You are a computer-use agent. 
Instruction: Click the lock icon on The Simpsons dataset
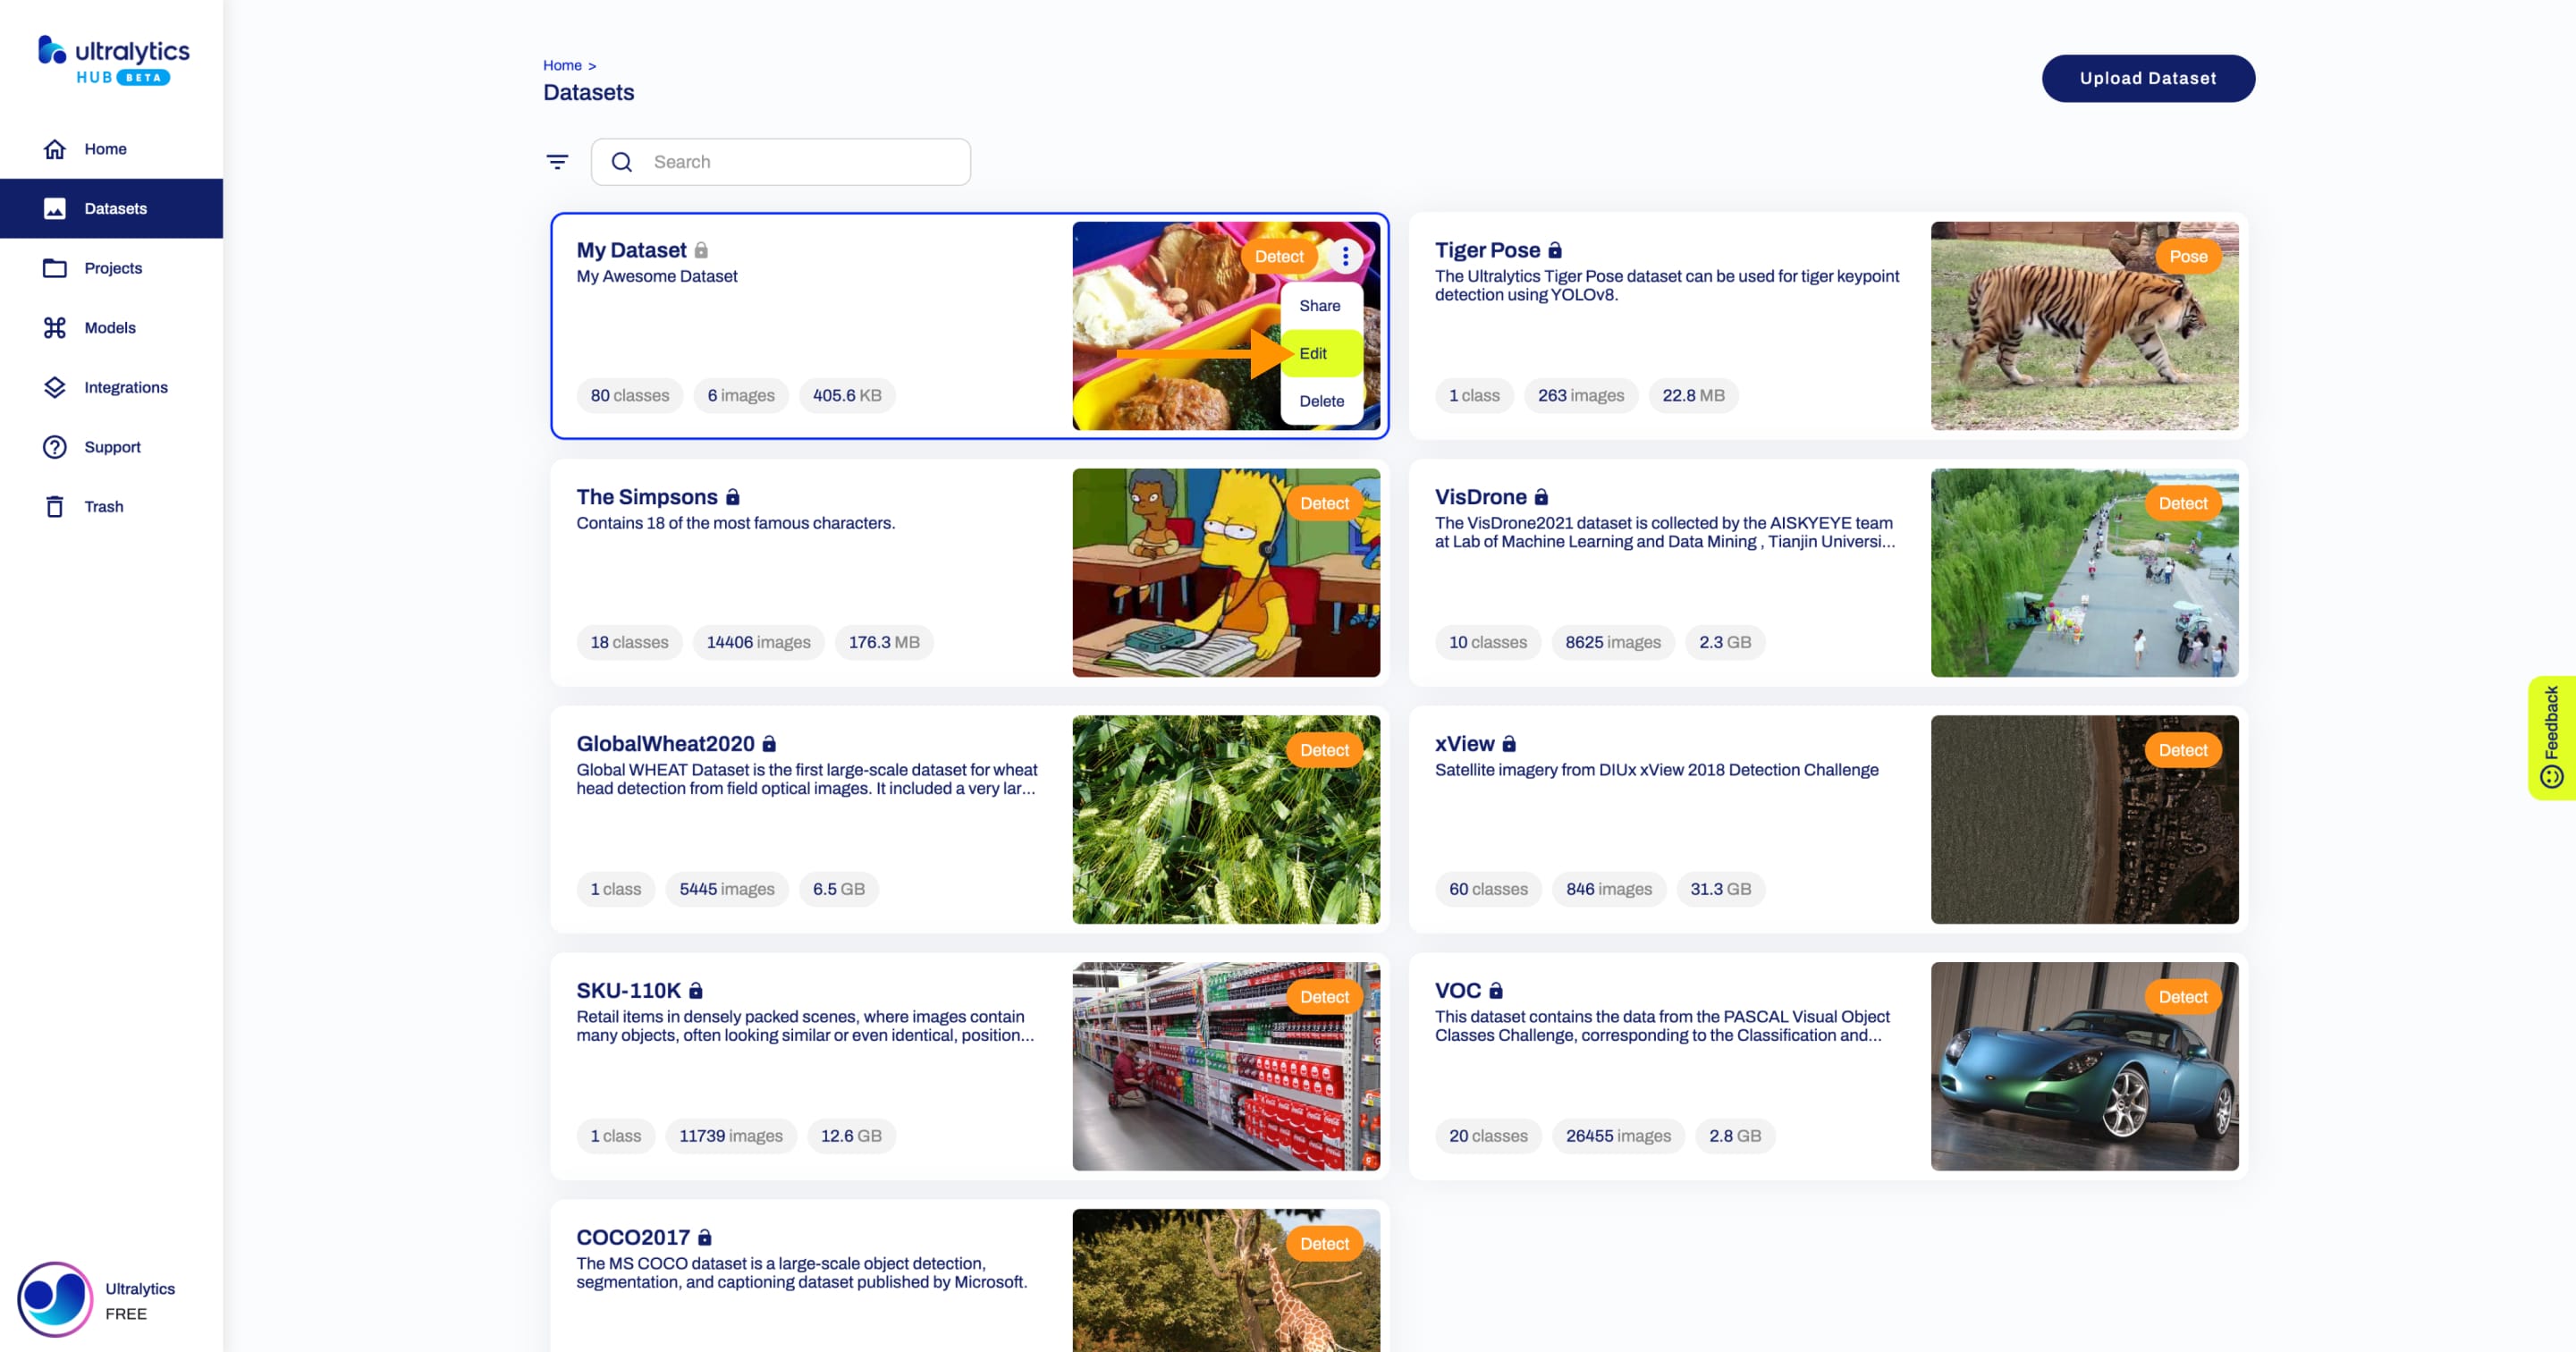coord(734,497)
